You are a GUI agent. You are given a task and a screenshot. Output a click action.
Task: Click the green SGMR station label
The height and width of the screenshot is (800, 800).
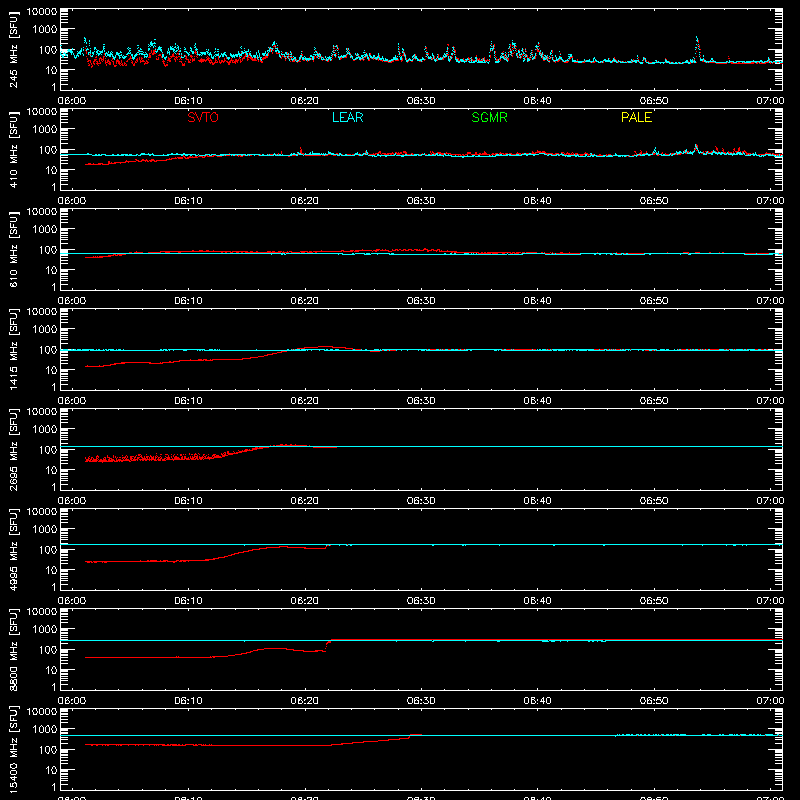(489, 117)
